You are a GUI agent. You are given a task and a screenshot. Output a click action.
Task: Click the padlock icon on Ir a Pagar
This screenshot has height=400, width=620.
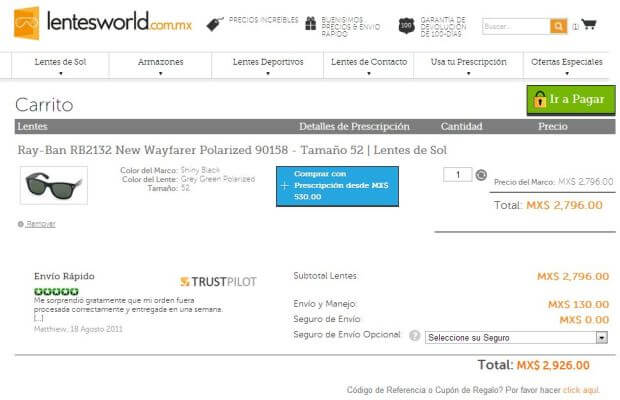pyautogui.click(x=540, y=99)
